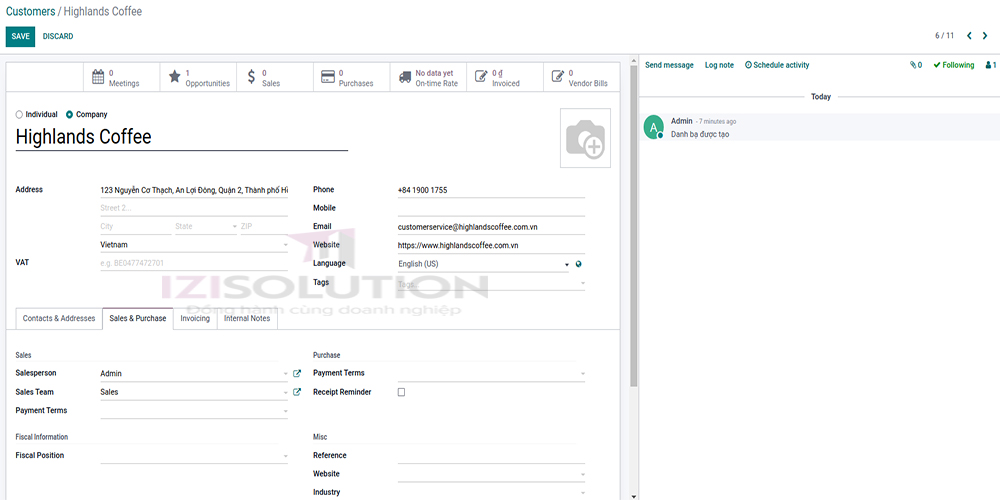Screen dimensions: 1000x500
Task: Go to the previous customer record arrow
Action: click(x=969, y=36)
